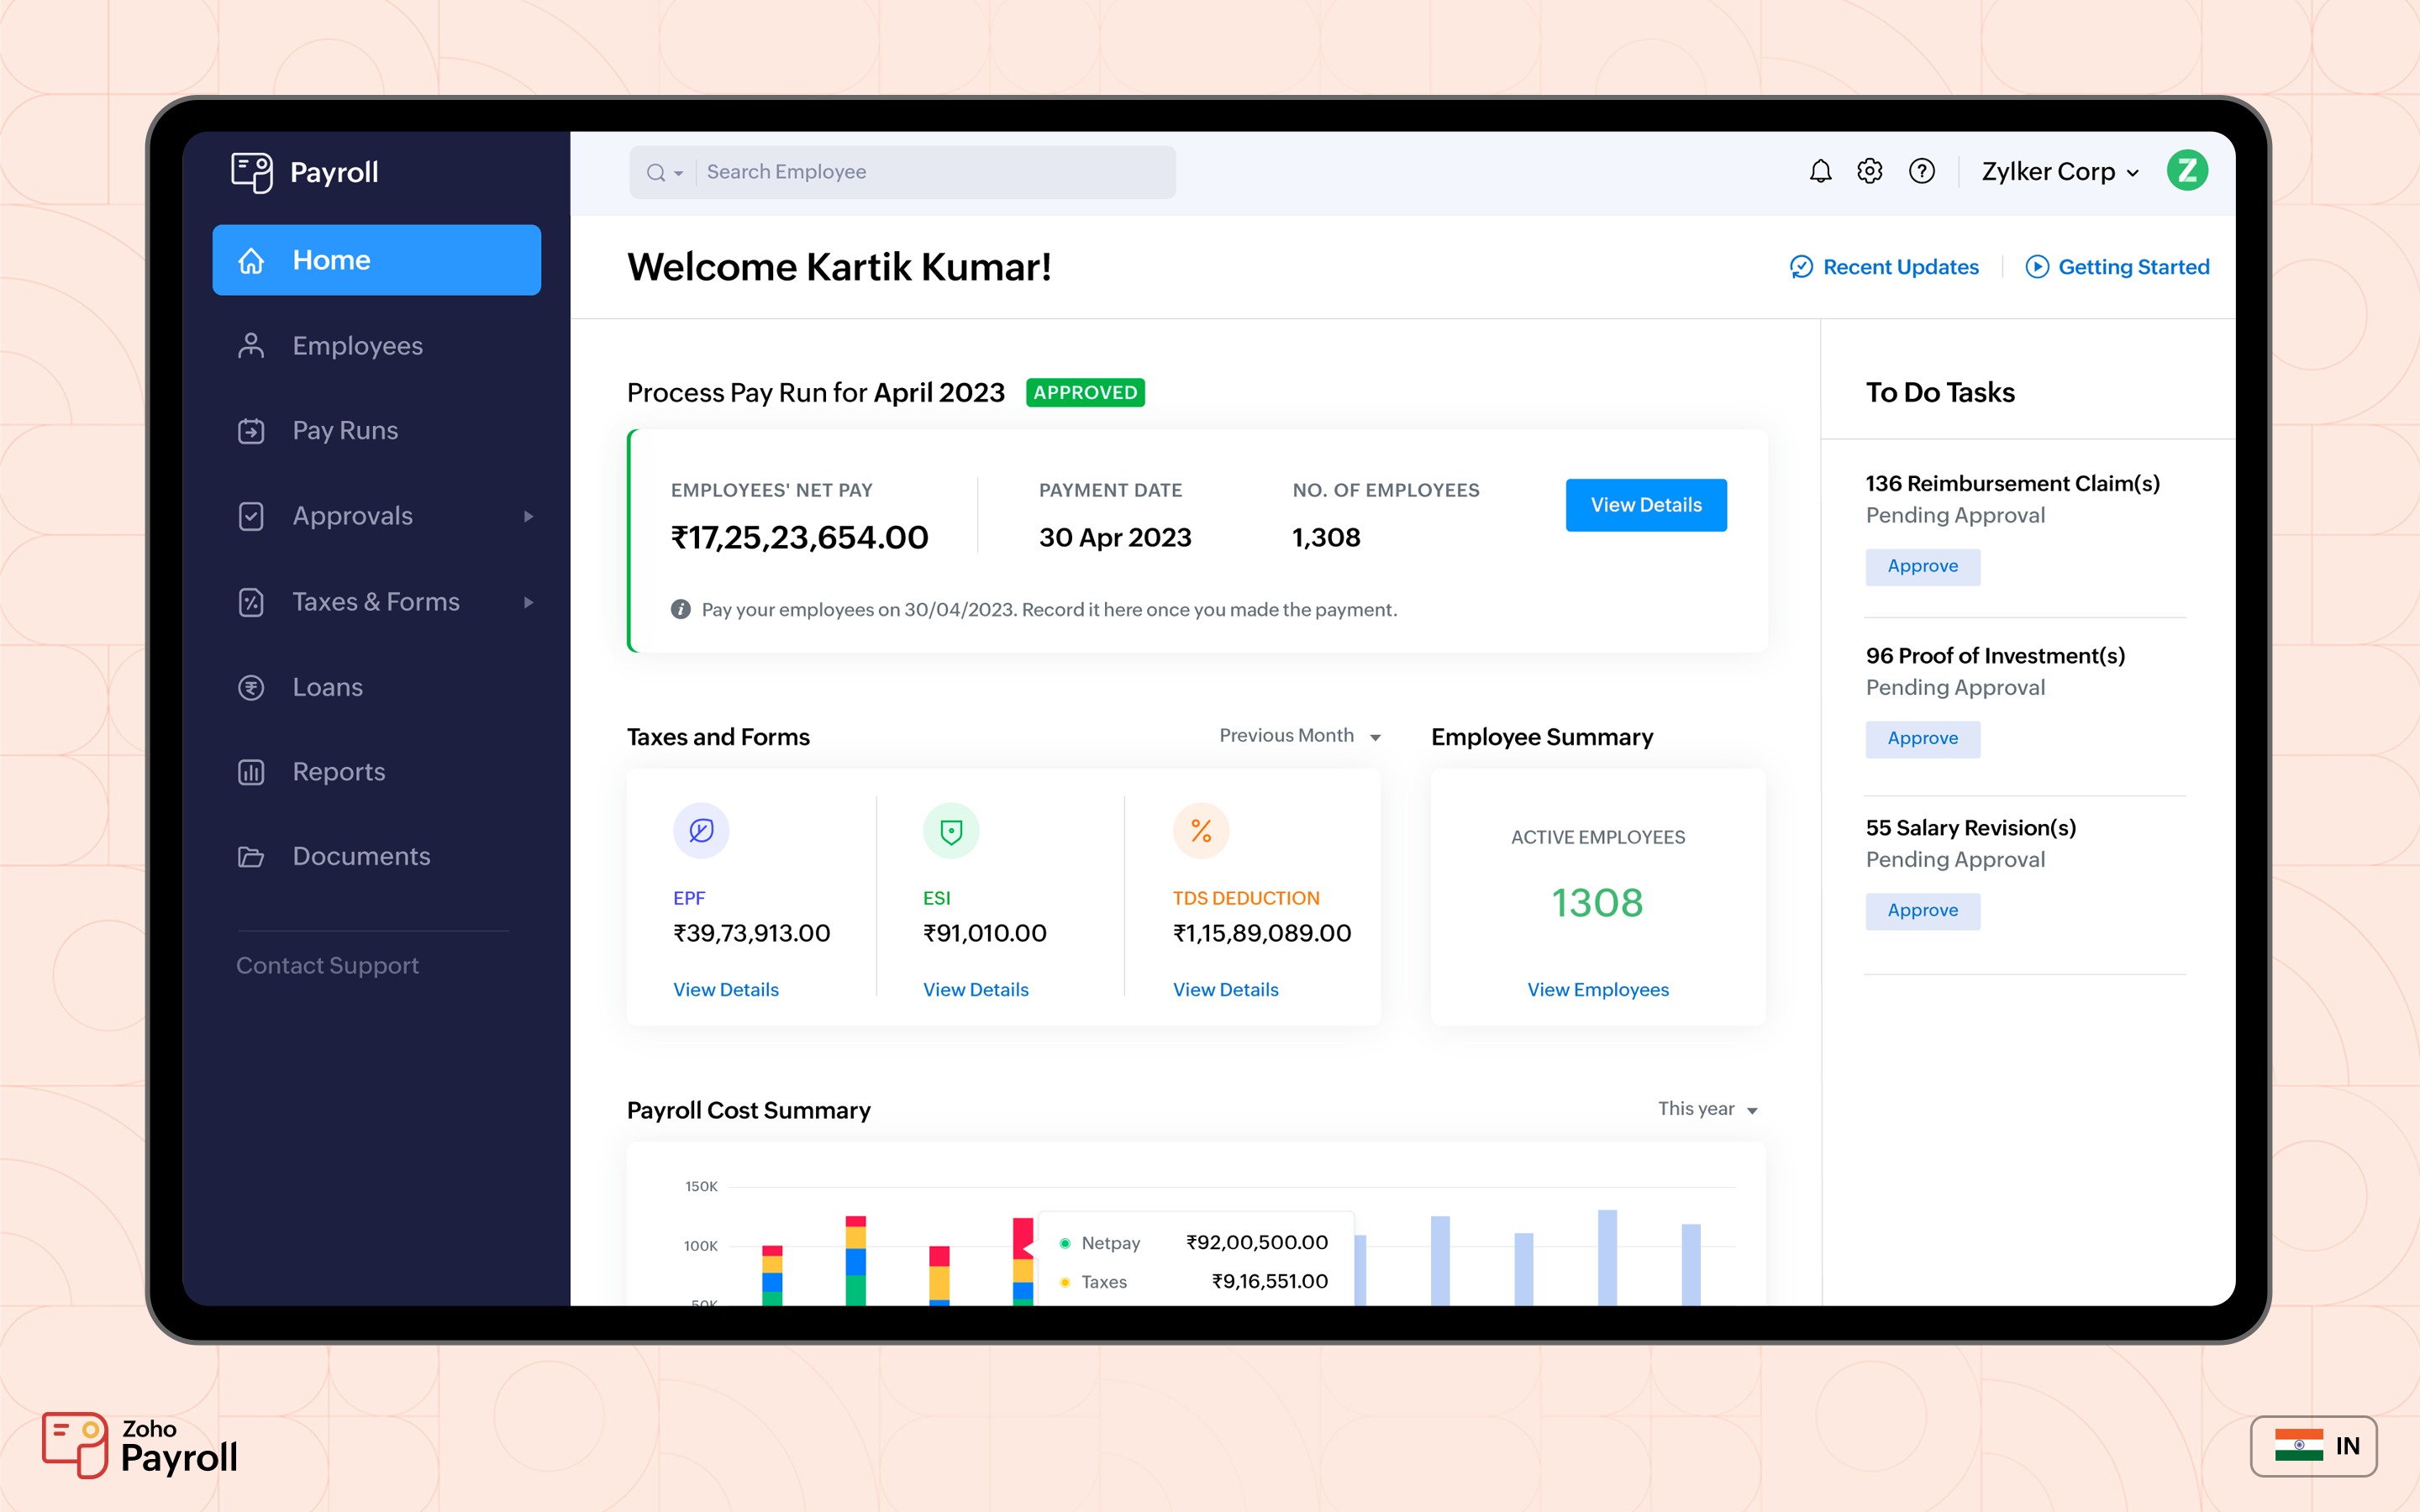Switch to the Home tab
Screen dimensions: 2420x1512
pos(331,259)
